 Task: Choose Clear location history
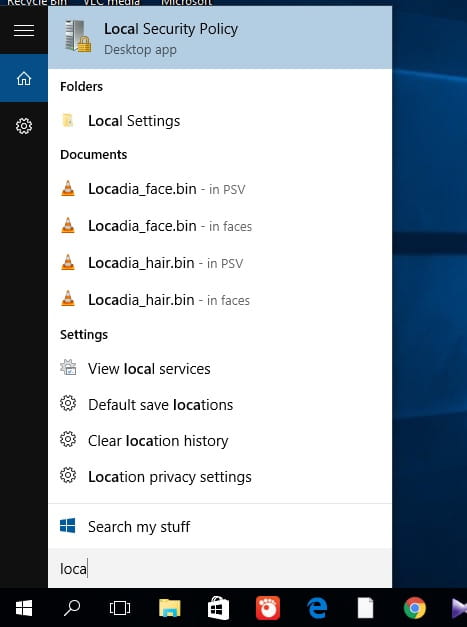220,441
